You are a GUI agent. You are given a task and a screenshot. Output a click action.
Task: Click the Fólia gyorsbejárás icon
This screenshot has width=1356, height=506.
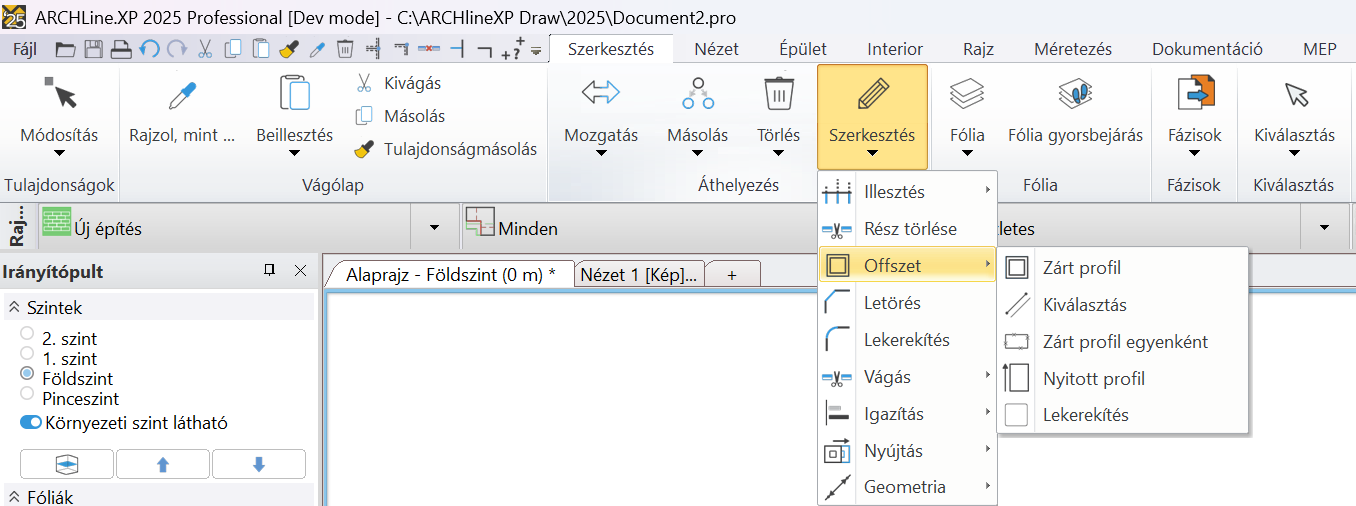click(x=1075, y=93)
